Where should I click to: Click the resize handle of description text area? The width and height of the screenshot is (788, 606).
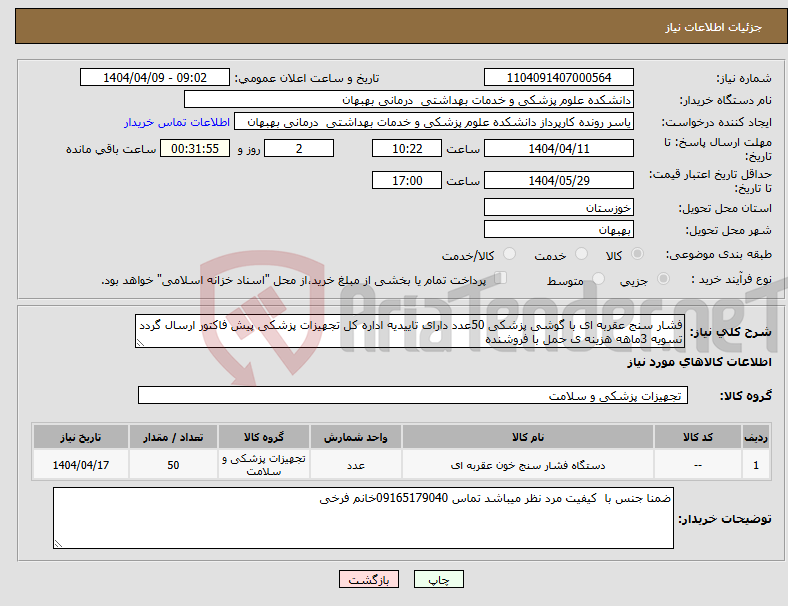coord(140,343)
